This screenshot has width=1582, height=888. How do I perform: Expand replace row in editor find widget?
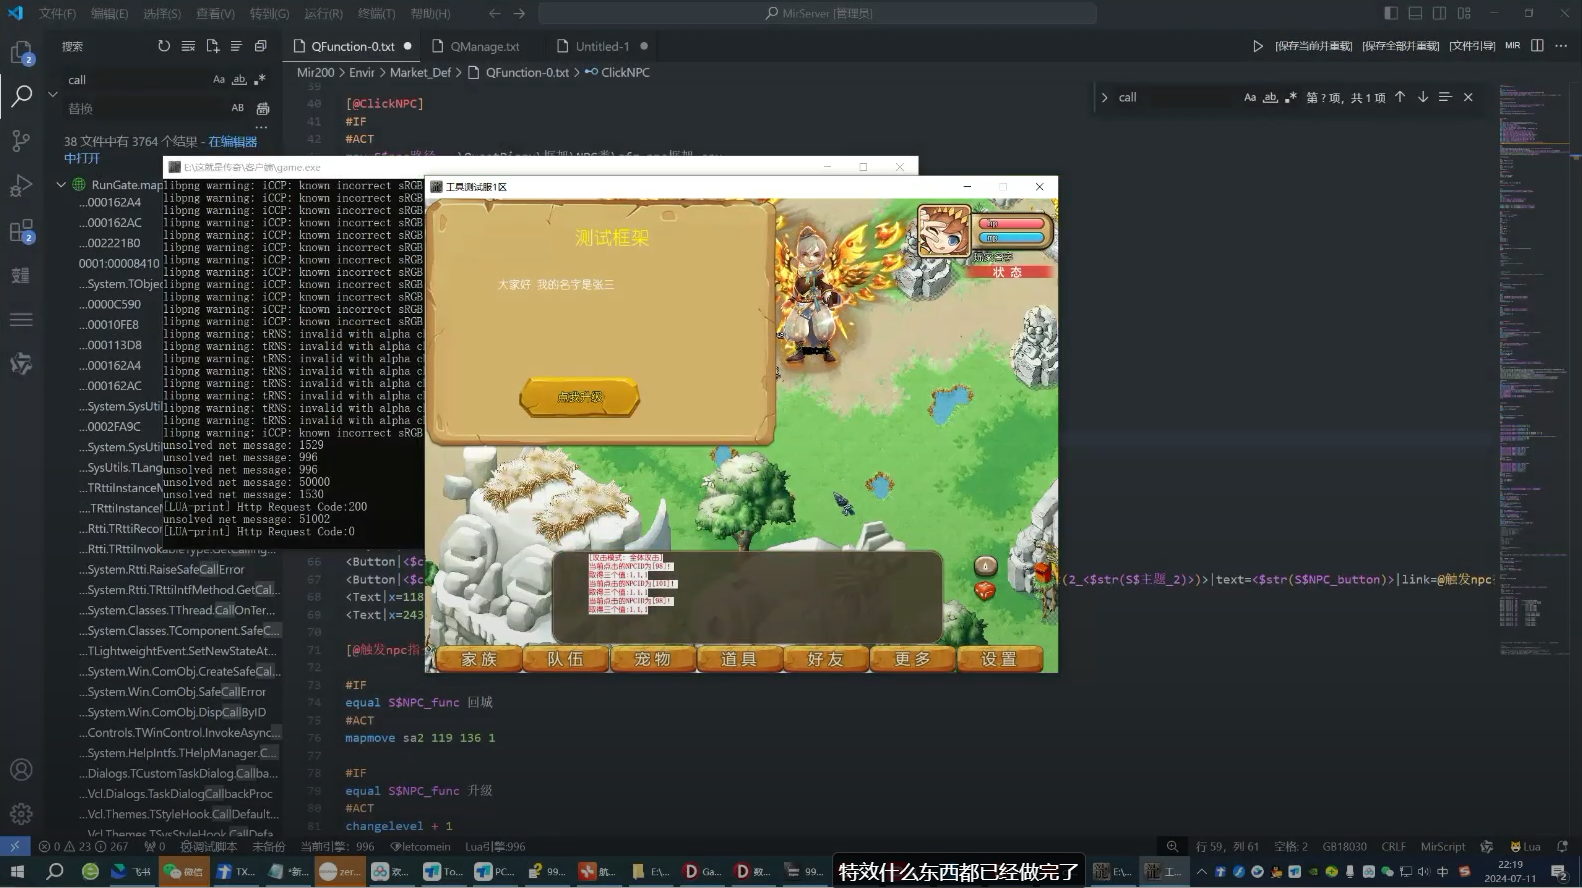tap(1104, 97)
